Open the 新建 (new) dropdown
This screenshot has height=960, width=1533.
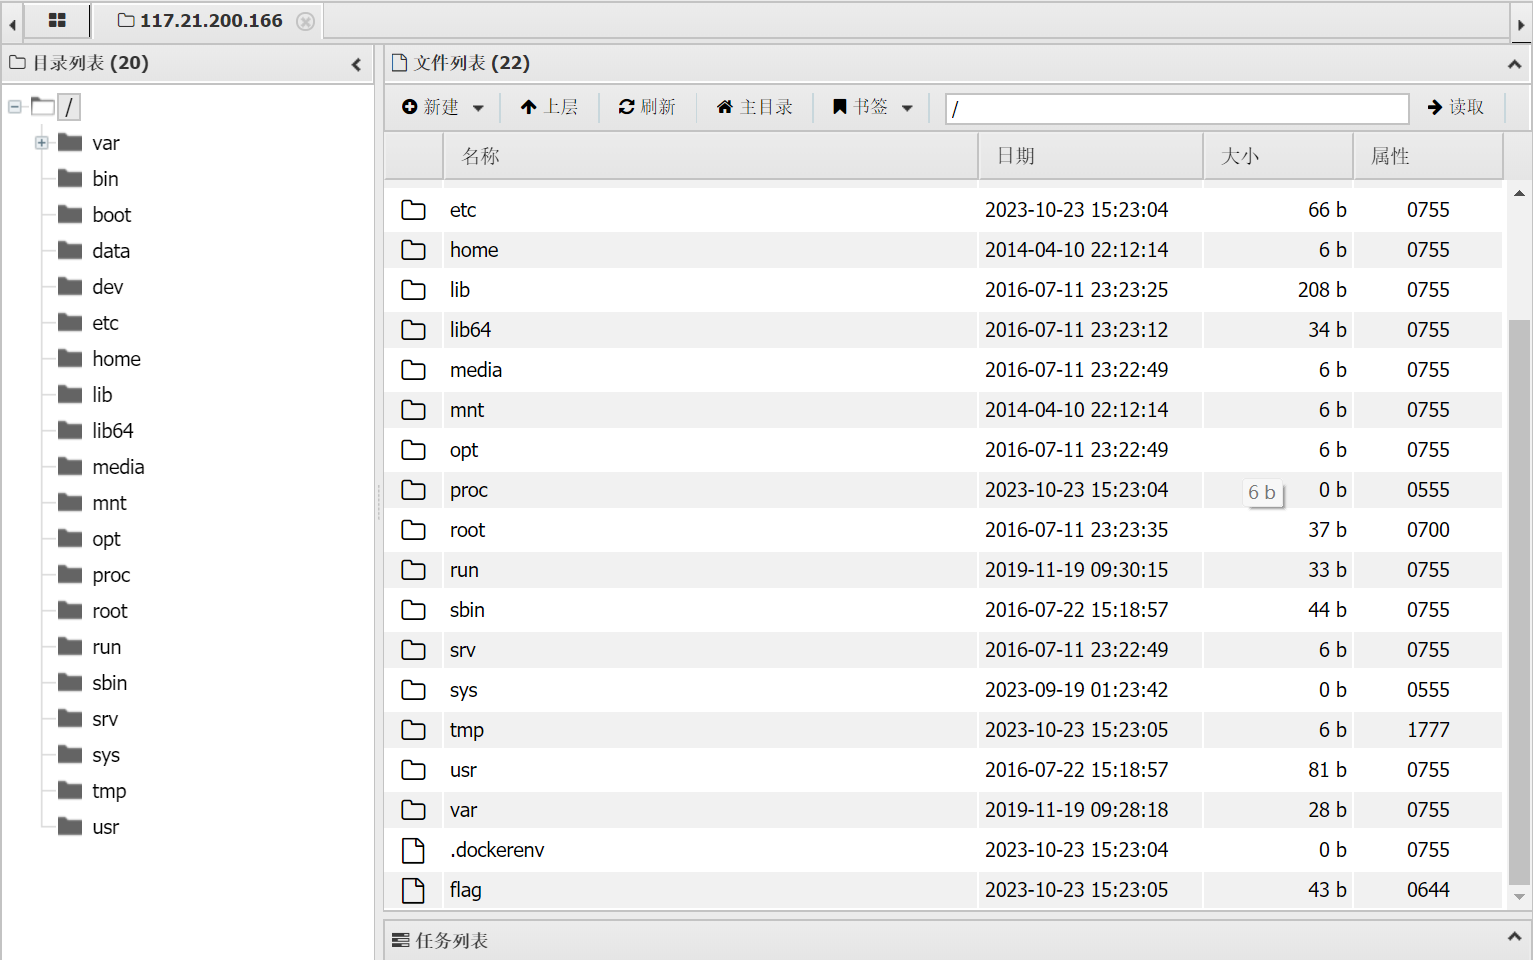(x=442, y=107)
